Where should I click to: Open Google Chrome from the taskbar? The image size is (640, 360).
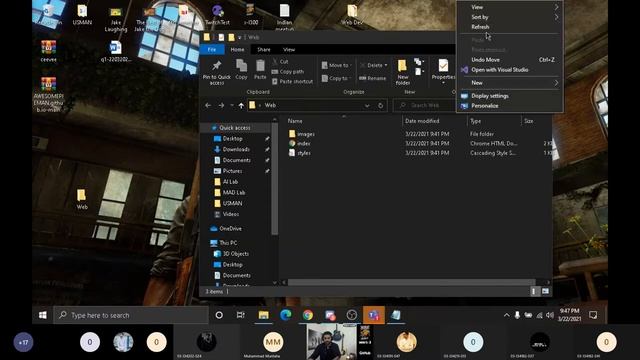pyautogui.click(x=308, y=315)
